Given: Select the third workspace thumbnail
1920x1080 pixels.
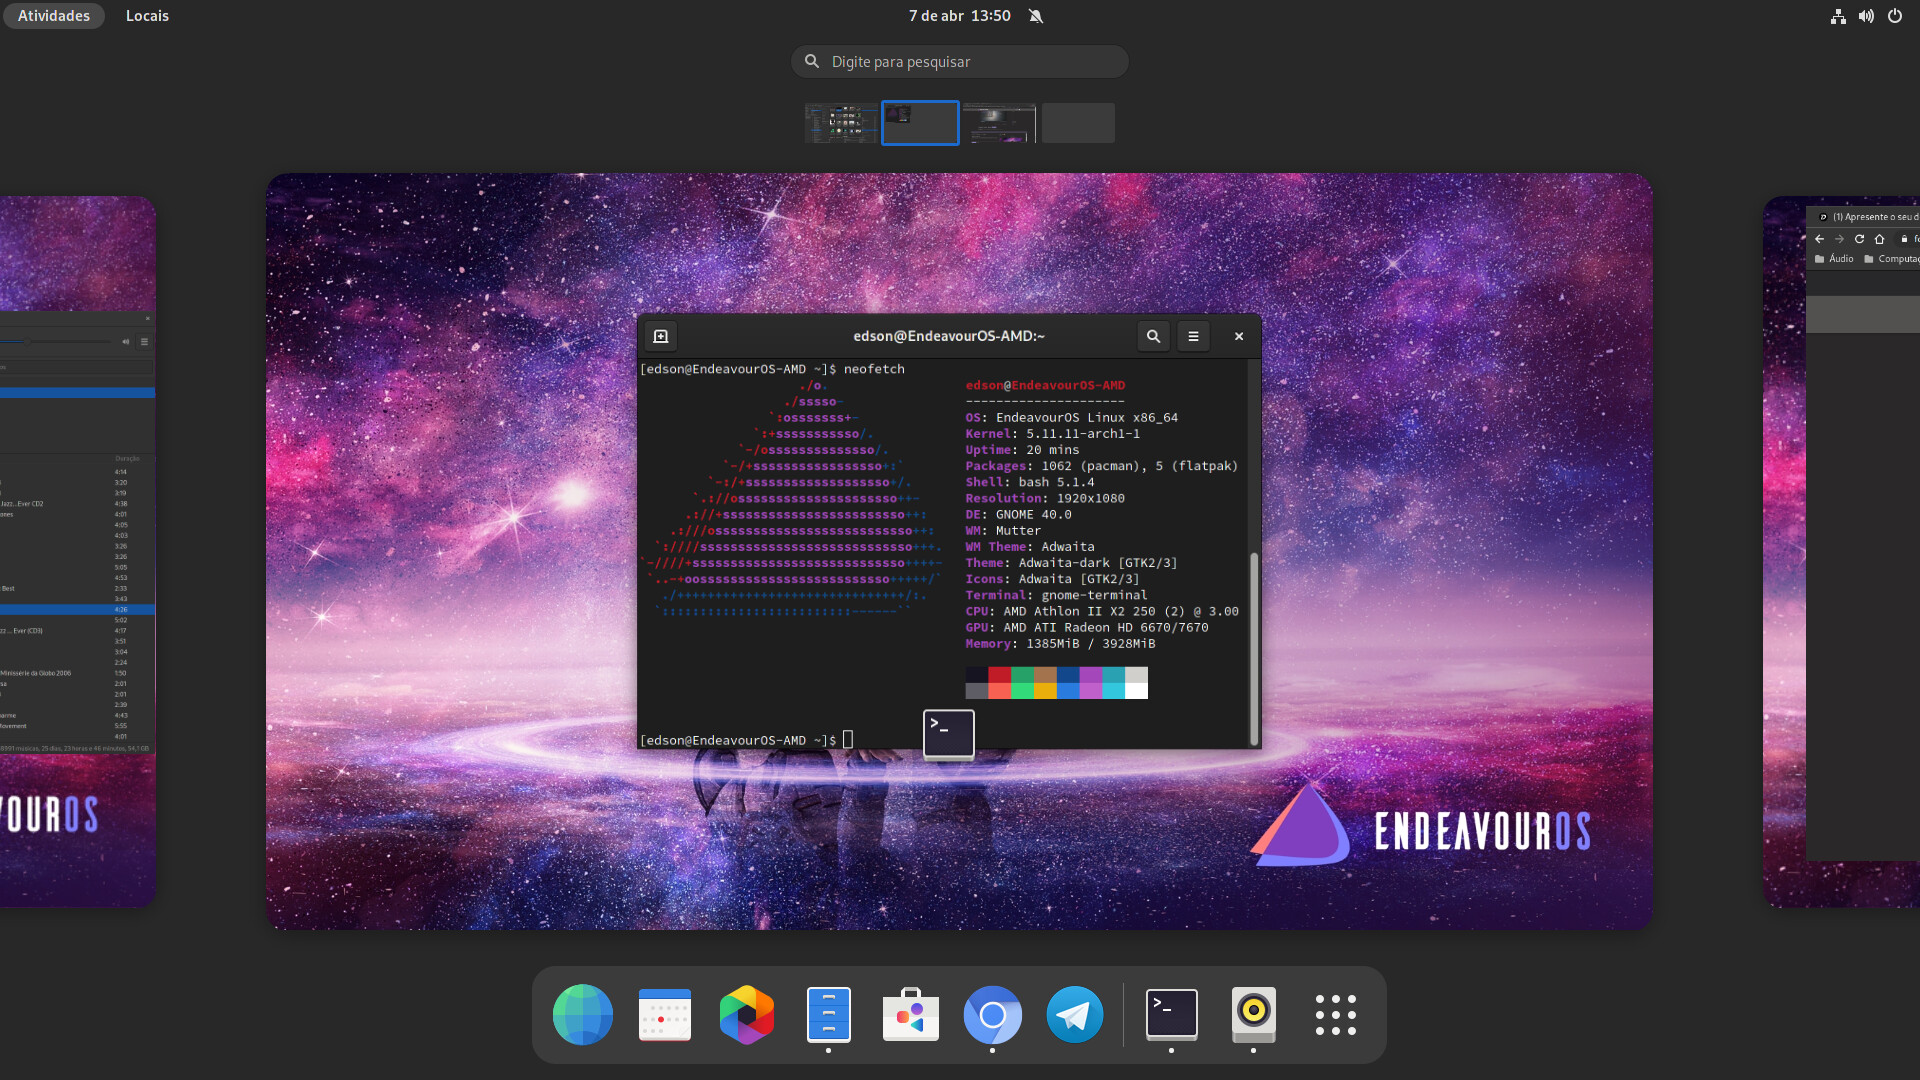Looking at the screenshot, I should coord(999,123).
